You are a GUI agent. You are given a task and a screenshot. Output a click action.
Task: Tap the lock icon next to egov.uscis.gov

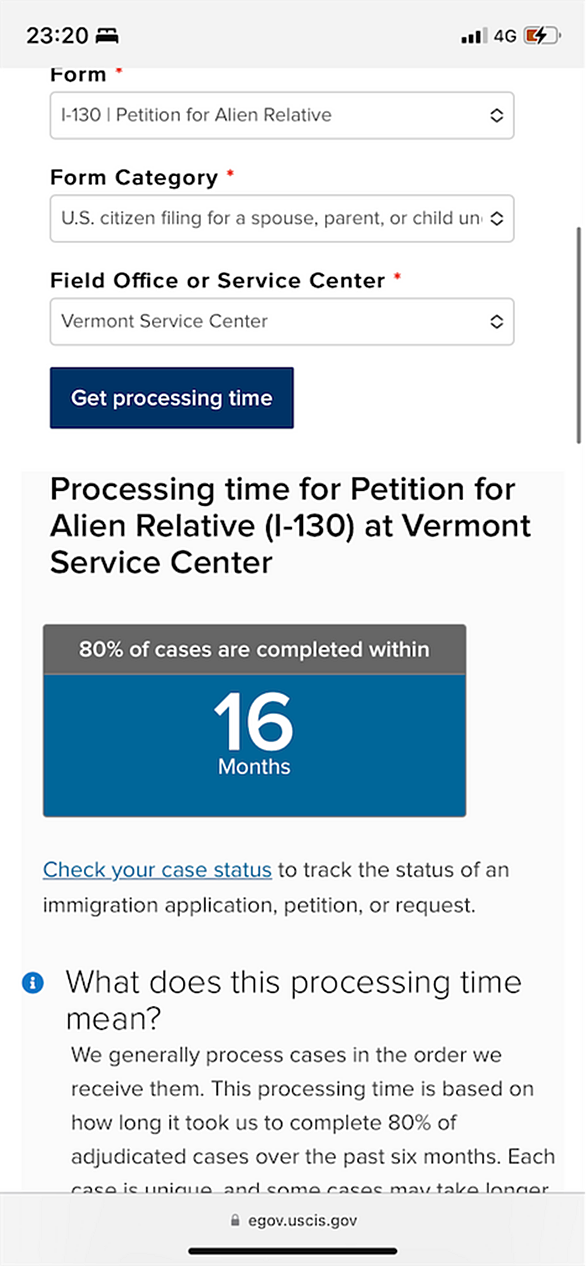236,1220
